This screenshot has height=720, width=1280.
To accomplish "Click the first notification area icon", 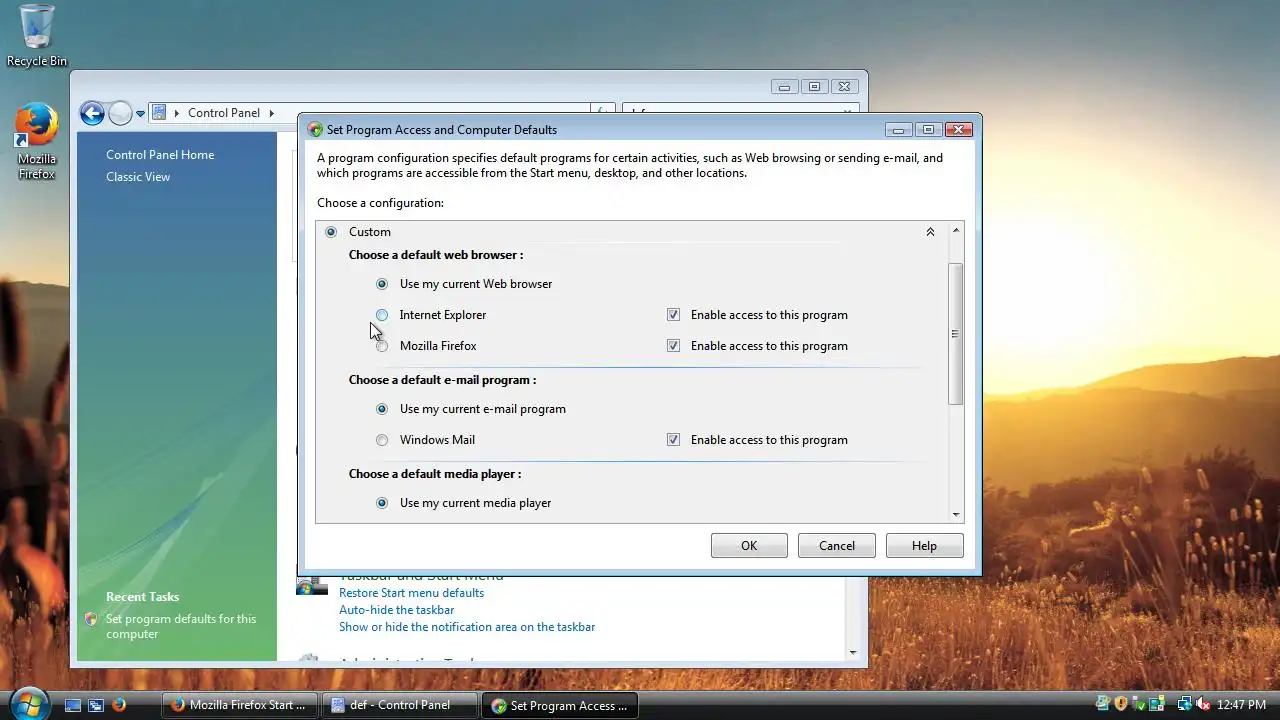I will point(1102,704).
